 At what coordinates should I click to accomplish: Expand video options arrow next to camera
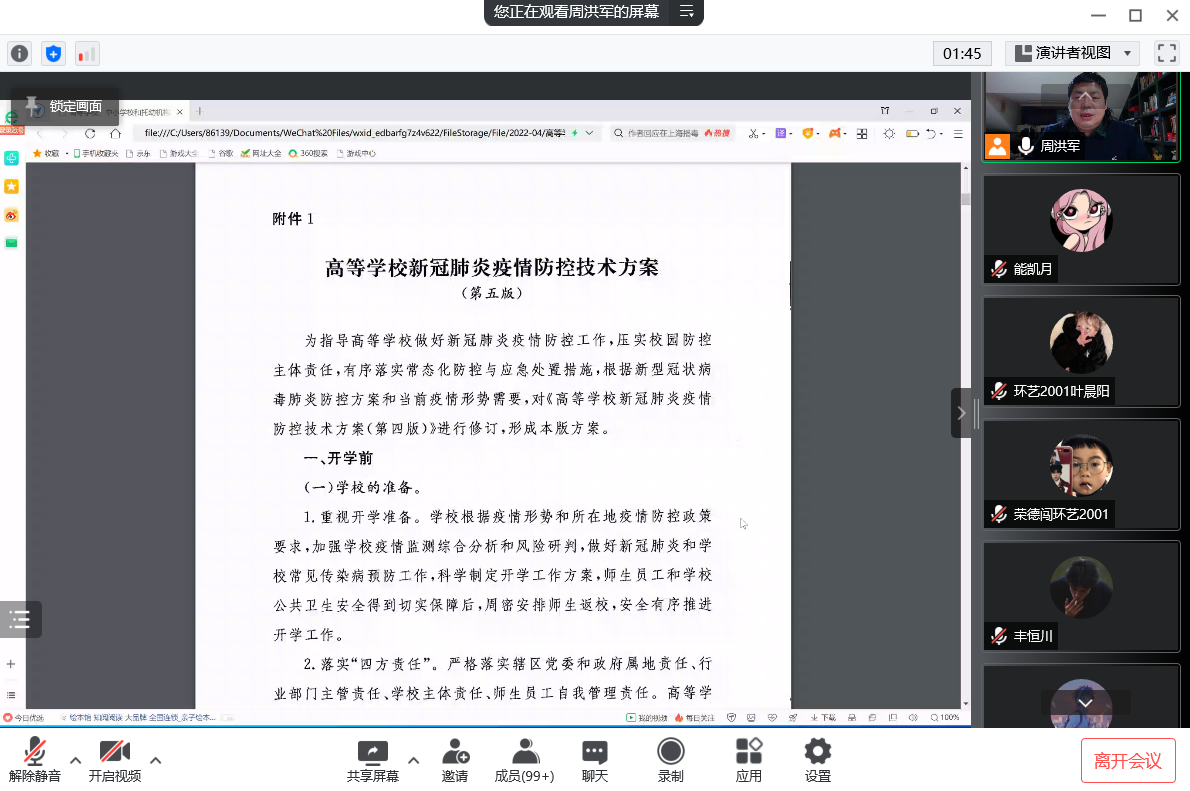tap(155, 760)
